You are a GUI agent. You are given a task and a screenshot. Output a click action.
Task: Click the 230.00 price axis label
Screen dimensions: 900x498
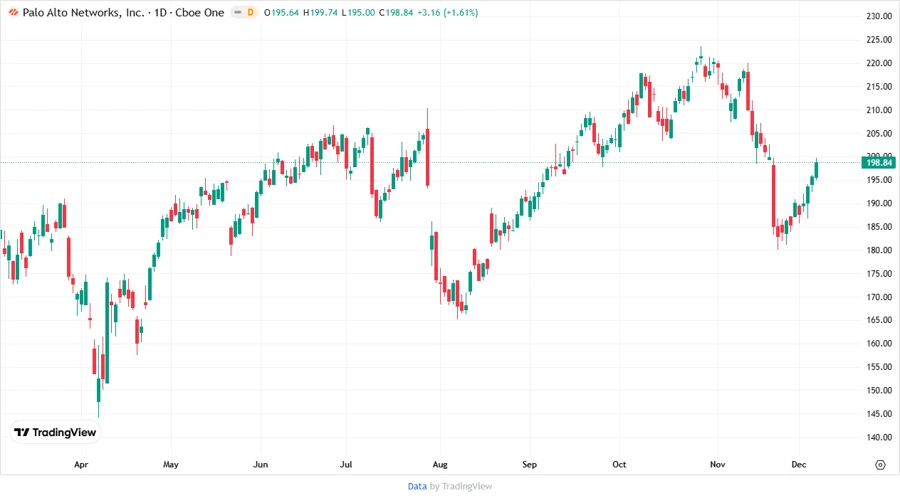pos(879,17)
